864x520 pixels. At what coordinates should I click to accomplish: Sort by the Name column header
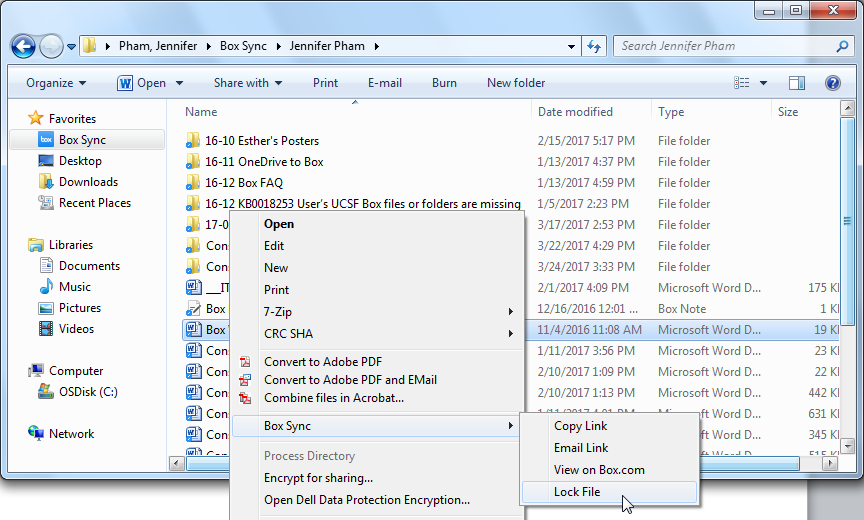tap(201, 112)
